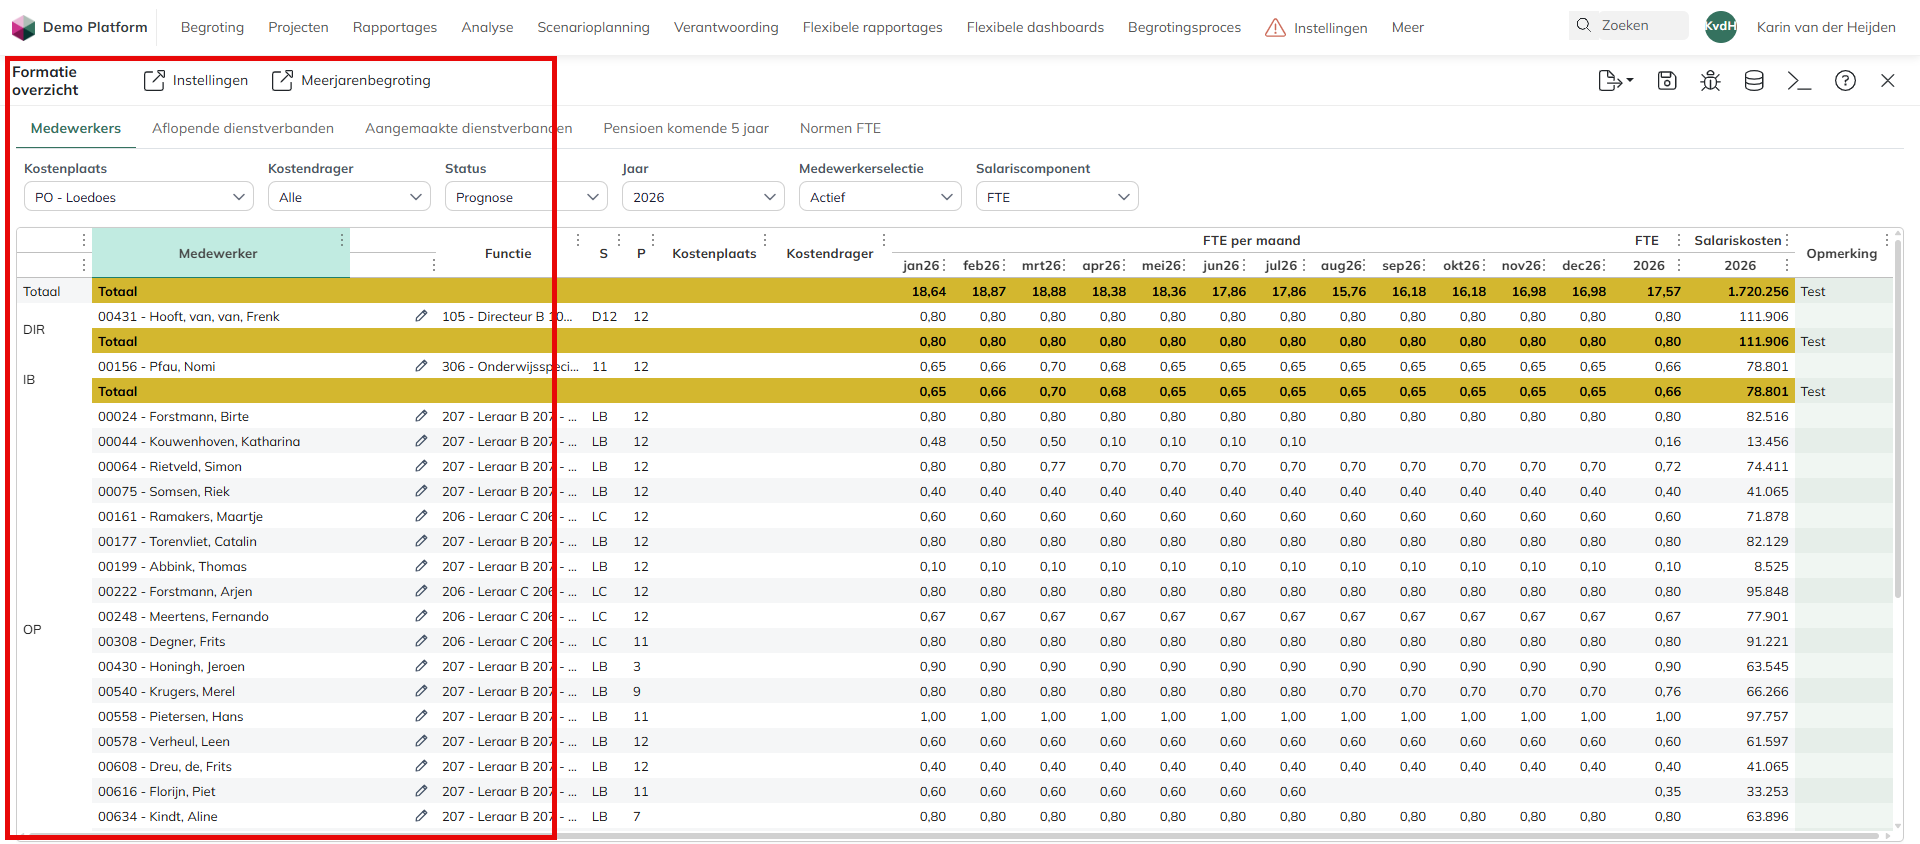Viewport: 1920px width, 844px height.
Task: Close the Formatie overzicht panel
Action: [x=1888, y=81]
